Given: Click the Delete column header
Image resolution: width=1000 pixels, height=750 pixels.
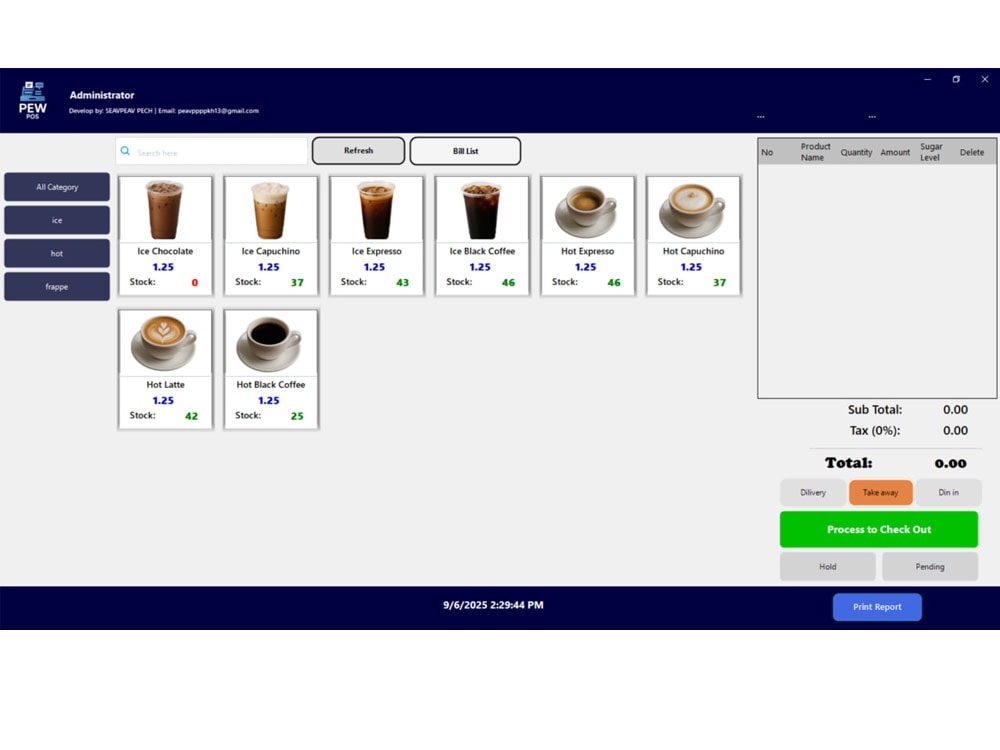Looking at the screenshot, I should coord(972,152).
